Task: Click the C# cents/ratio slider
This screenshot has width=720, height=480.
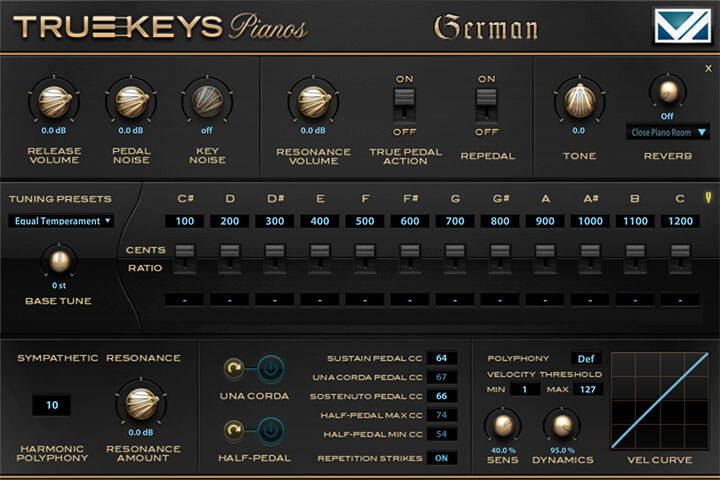Action: [186, 258]
